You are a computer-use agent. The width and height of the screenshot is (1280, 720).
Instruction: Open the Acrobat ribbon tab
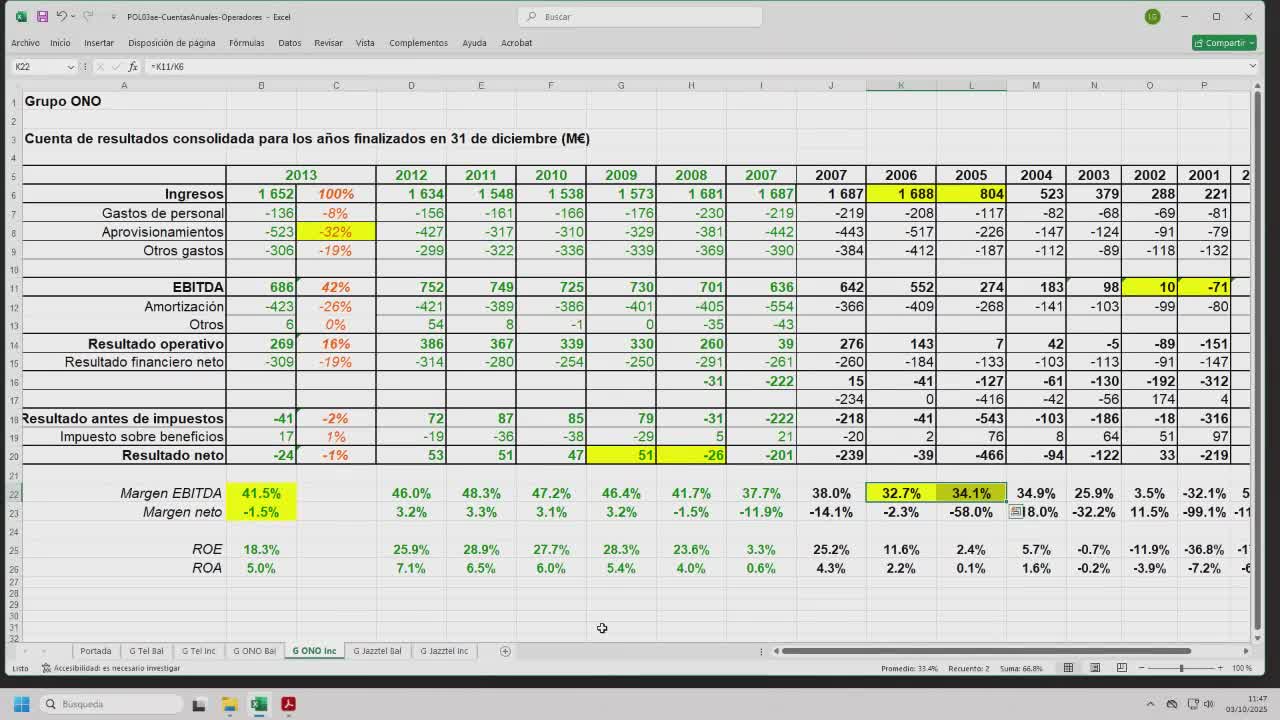(x=516, y=43)
